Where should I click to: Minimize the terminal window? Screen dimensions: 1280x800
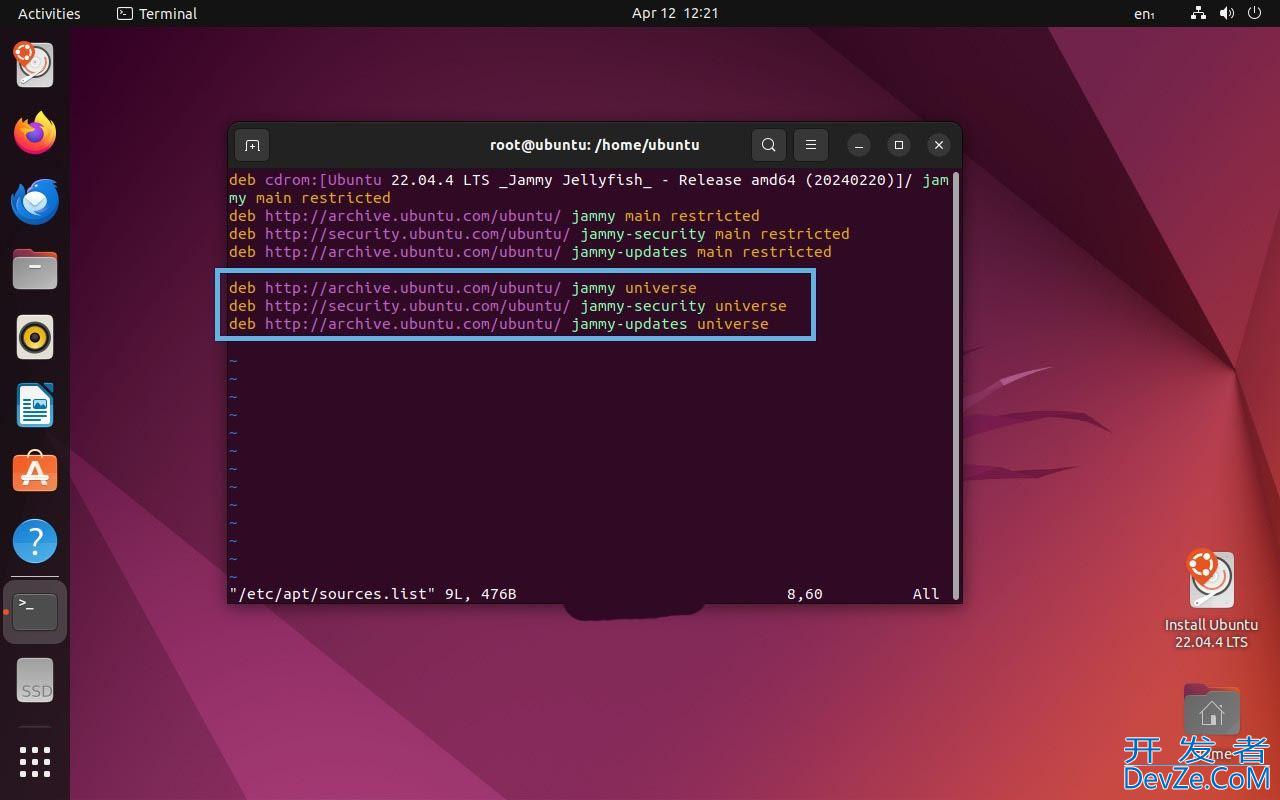[859, 145]
